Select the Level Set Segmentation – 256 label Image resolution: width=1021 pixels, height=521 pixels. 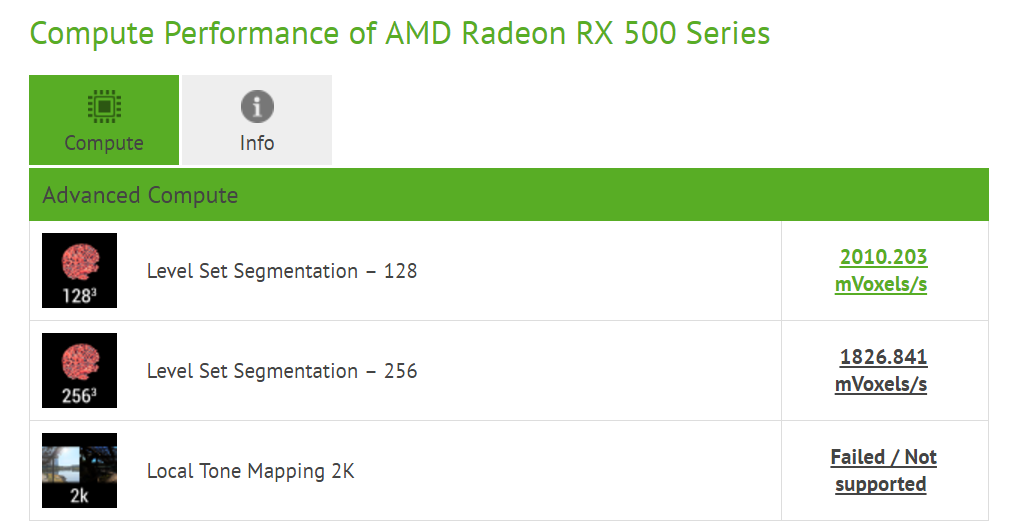coord(282,371)
